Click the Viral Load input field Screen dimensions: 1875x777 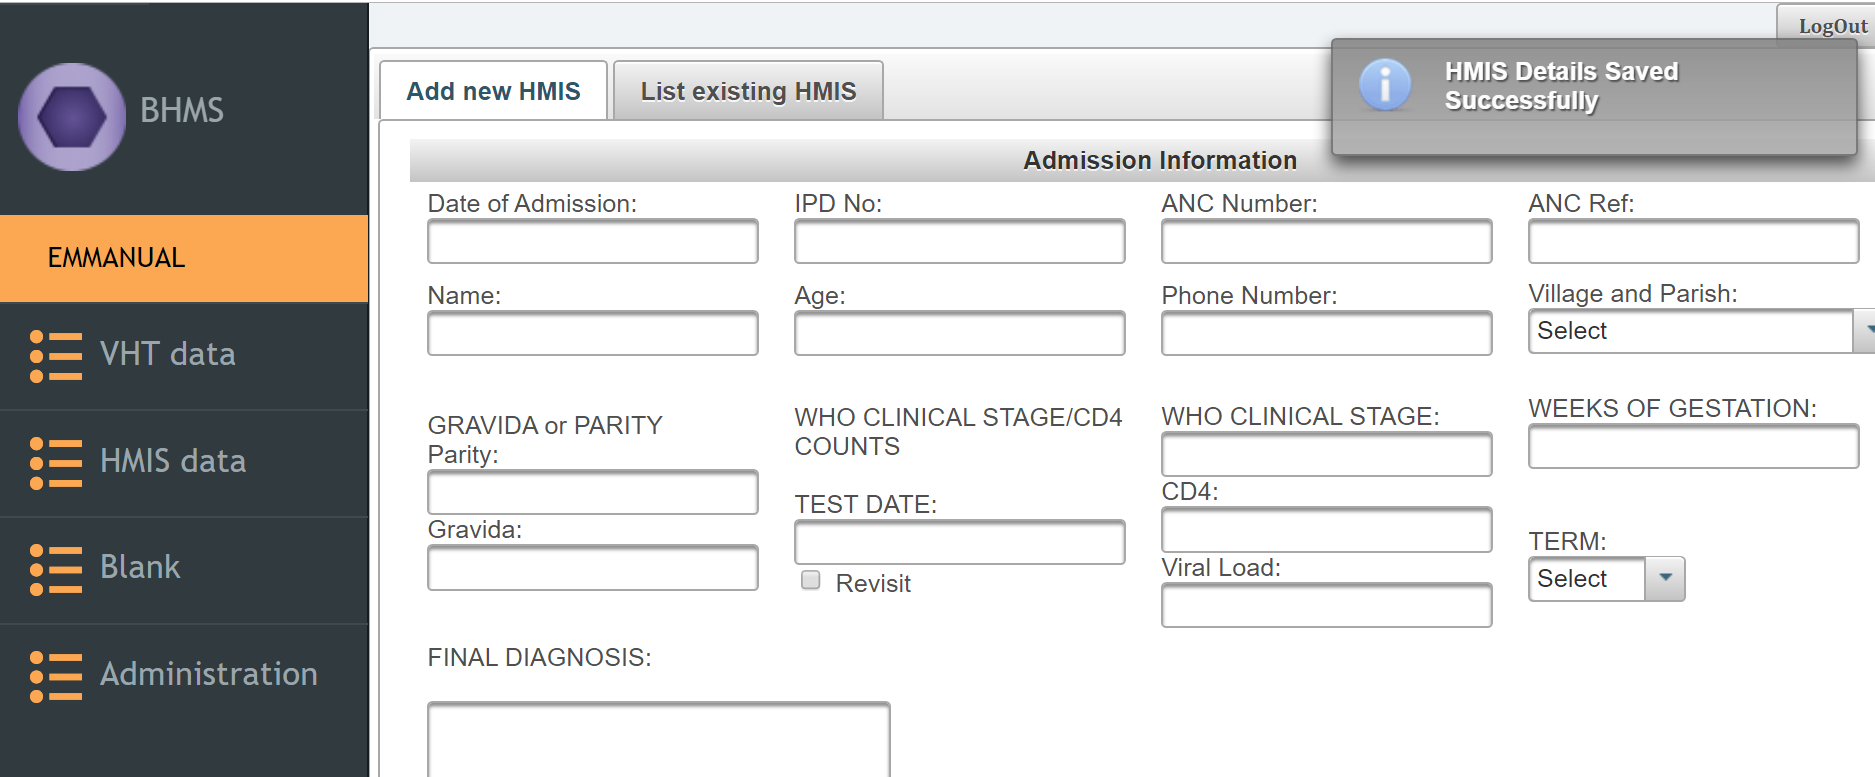tap(1326, 606)
